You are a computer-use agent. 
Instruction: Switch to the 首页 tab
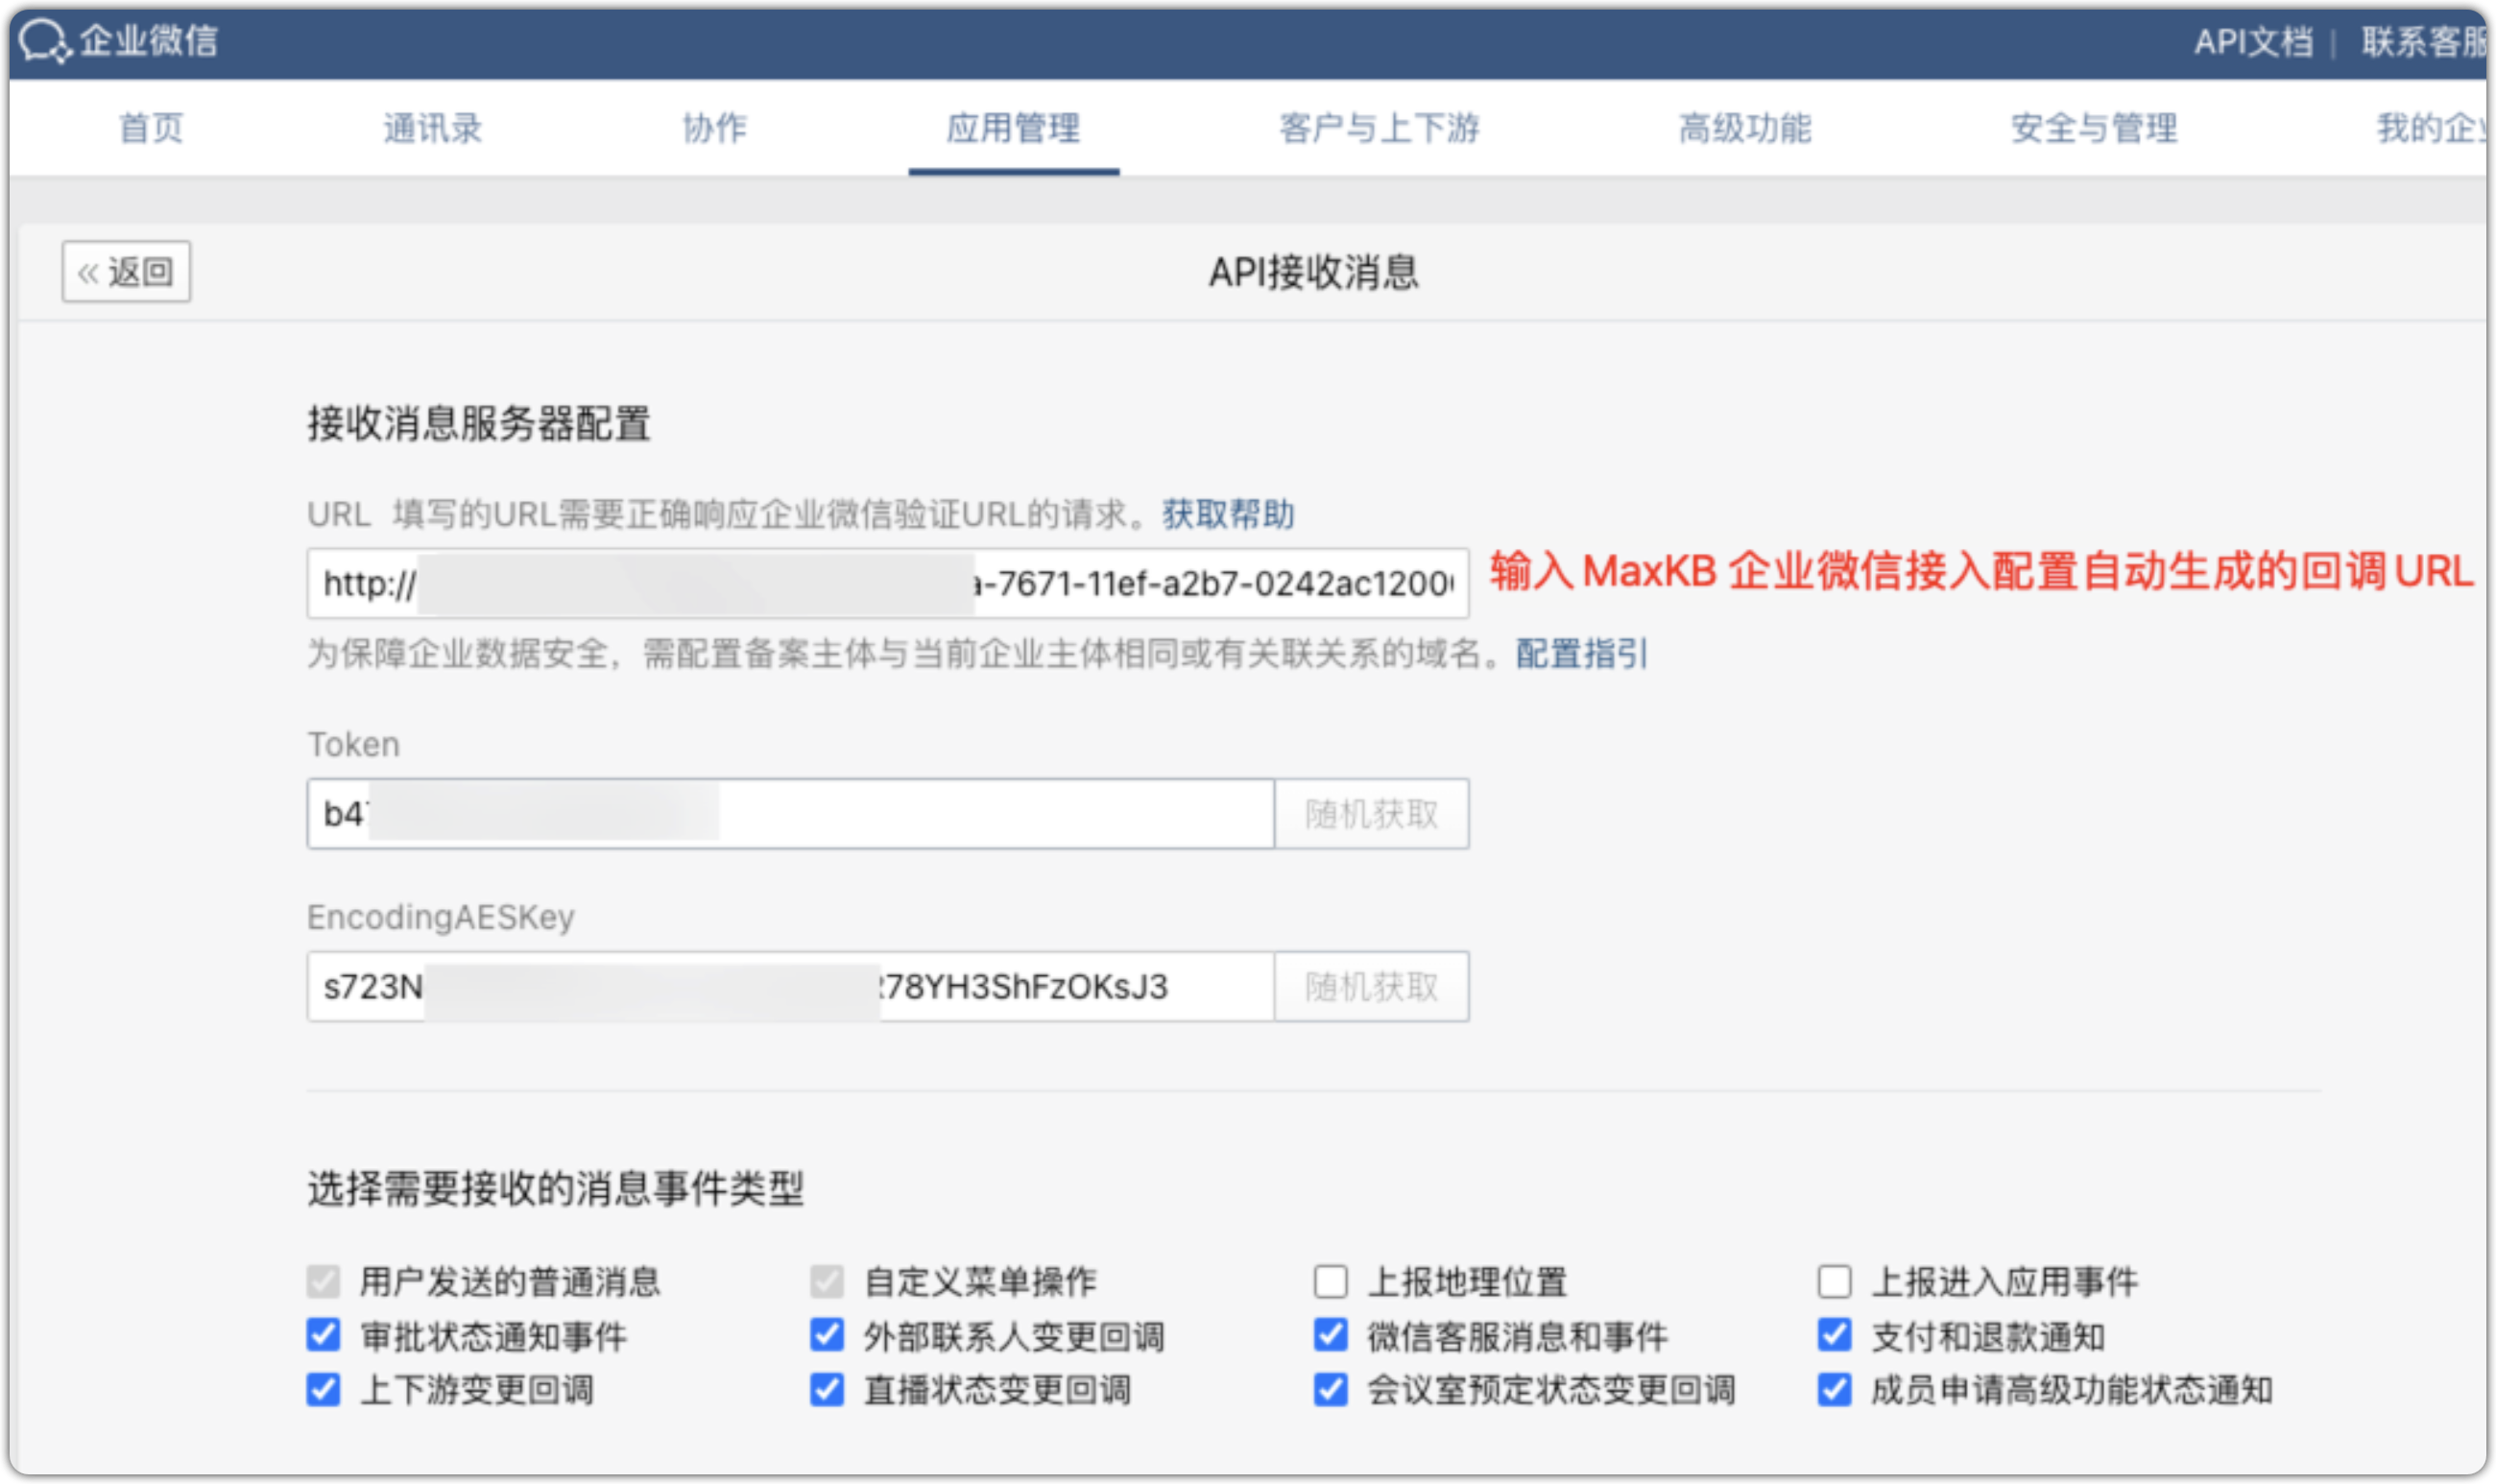click(150, 128)
